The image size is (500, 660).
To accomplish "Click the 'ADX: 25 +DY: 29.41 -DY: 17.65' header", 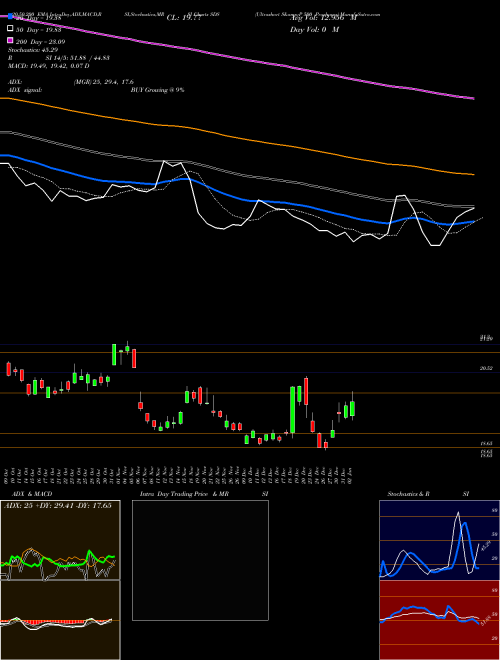I will tap(58, 506).
